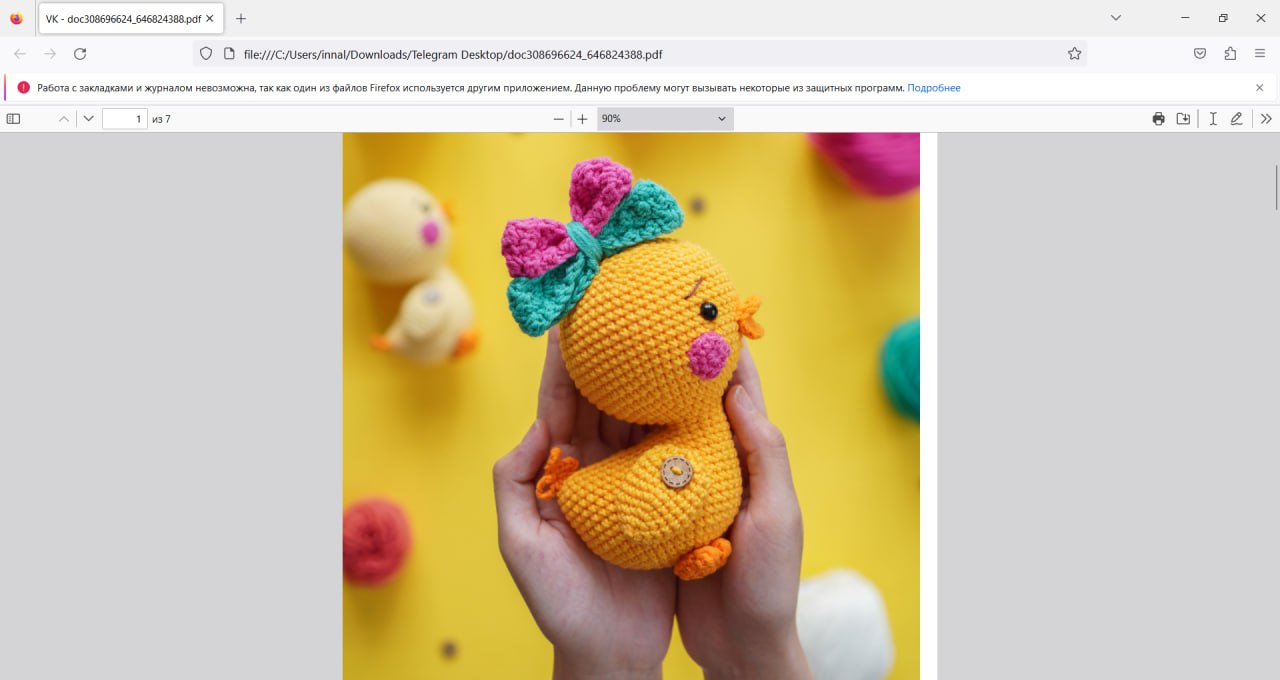Show site information for the local file
The width and height of the screenshot is (1280, 680).
coord(228,54)
